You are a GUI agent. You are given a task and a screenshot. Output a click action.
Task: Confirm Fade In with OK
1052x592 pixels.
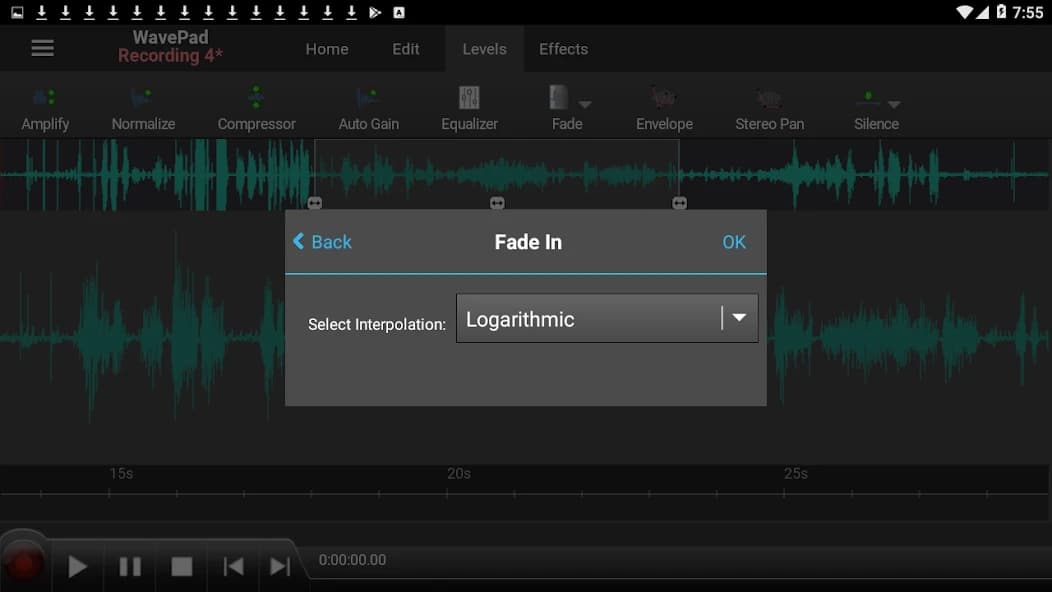pyautogui.click(x=733, y=242)
